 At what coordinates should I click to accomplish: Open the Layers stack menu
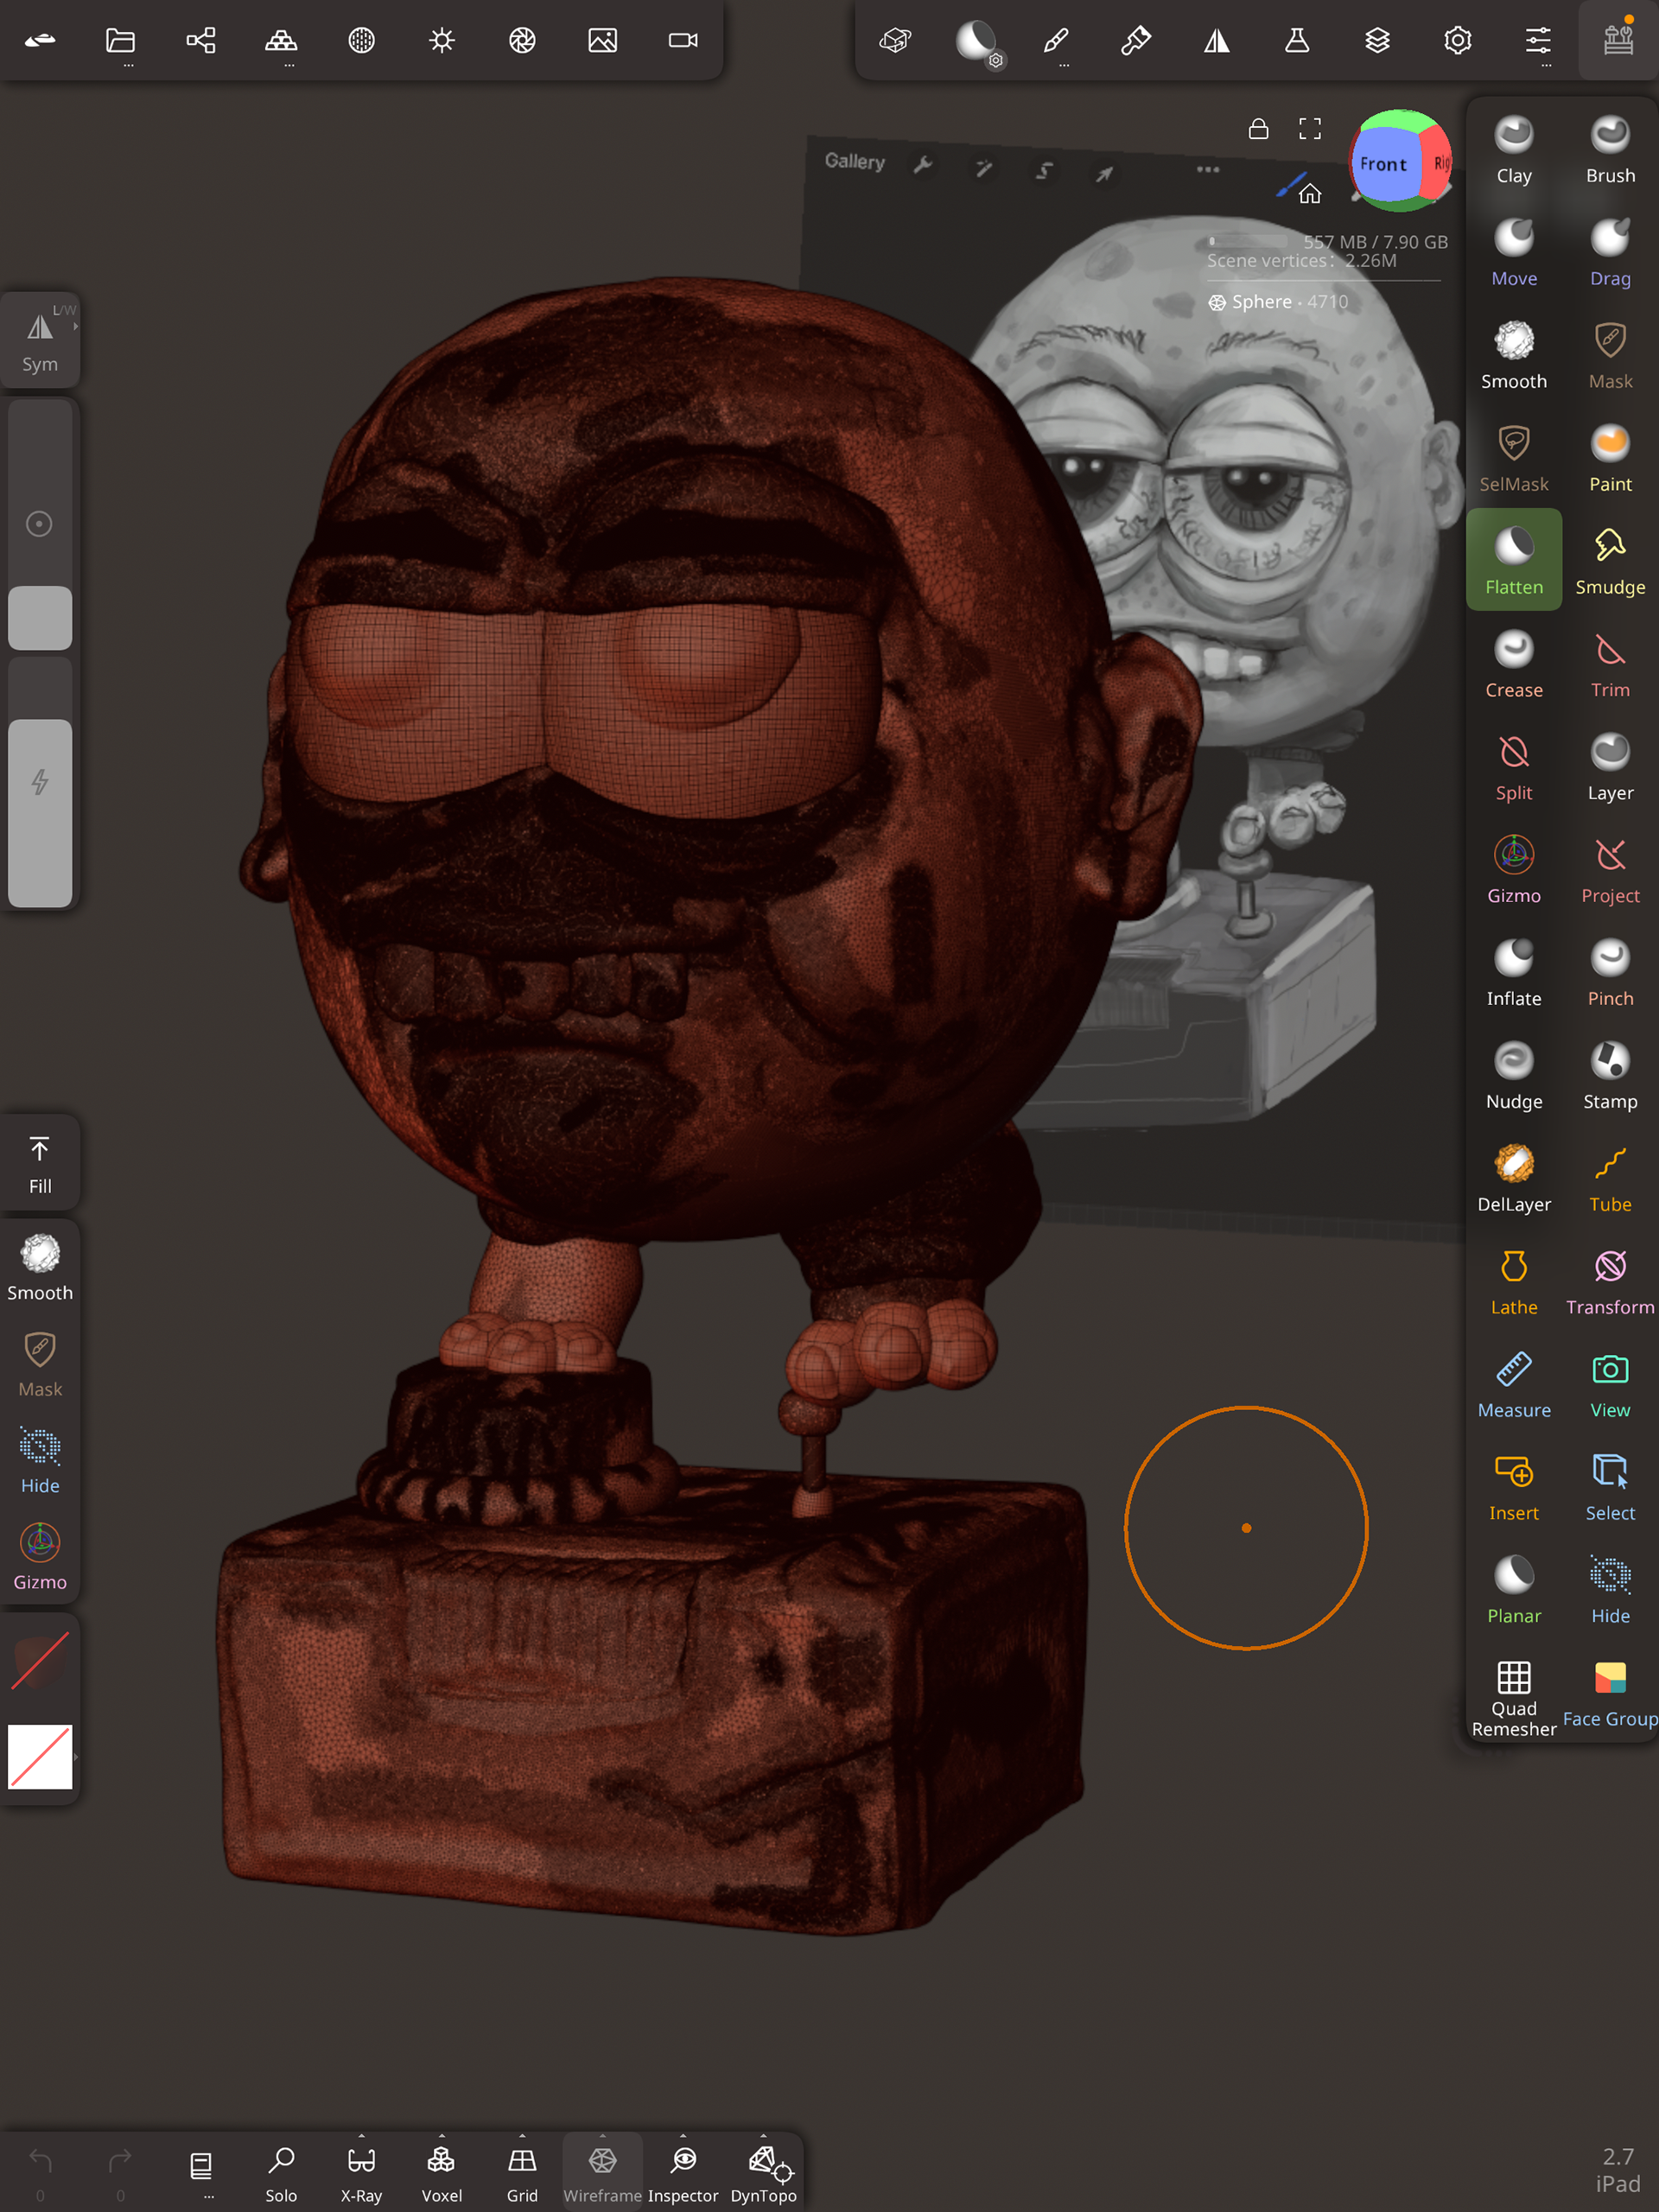[x=1377, y=40]
